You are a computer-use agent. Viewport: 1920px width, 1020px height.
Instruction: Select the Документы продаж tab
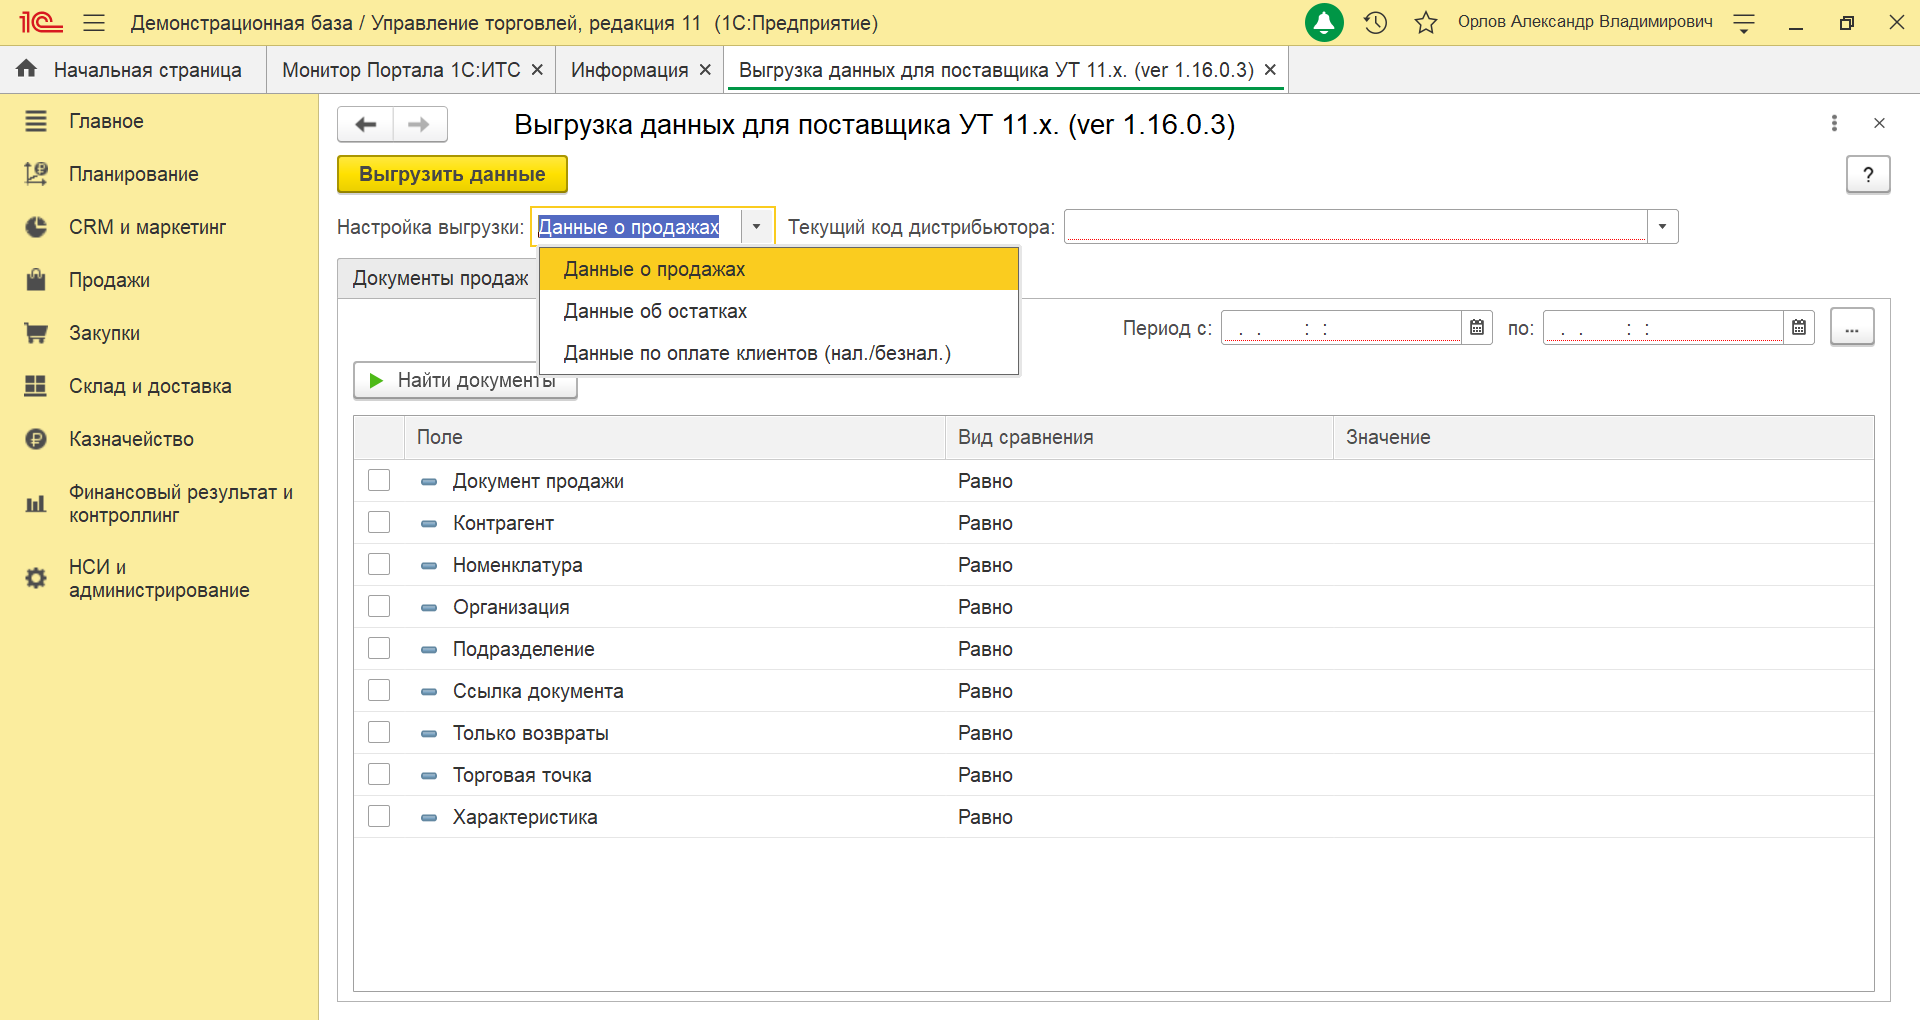point(440,278)
